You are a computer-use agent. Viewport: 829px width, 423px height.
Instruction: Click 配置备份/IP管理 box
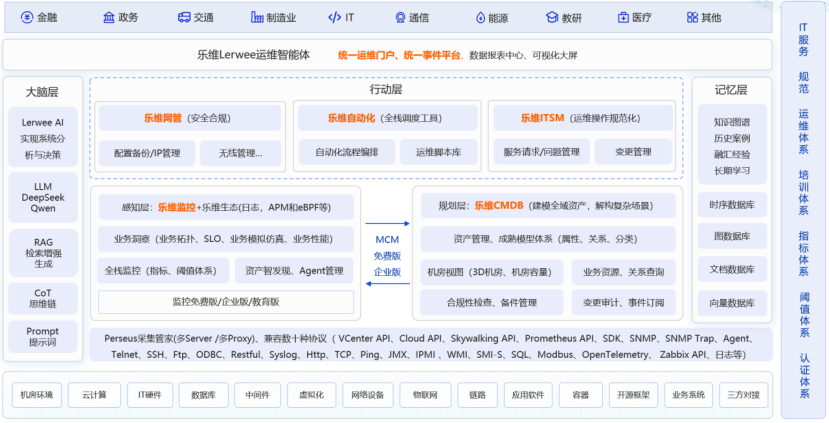tap(147, 153)
